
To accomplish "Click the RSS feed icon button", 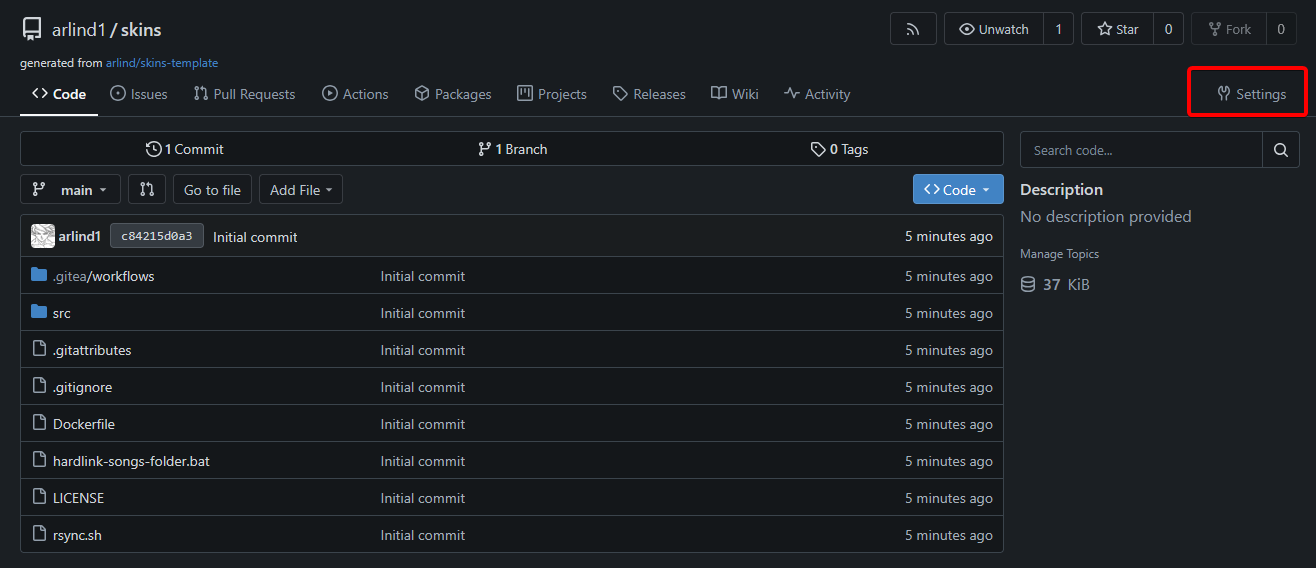I will coord(913,29).
